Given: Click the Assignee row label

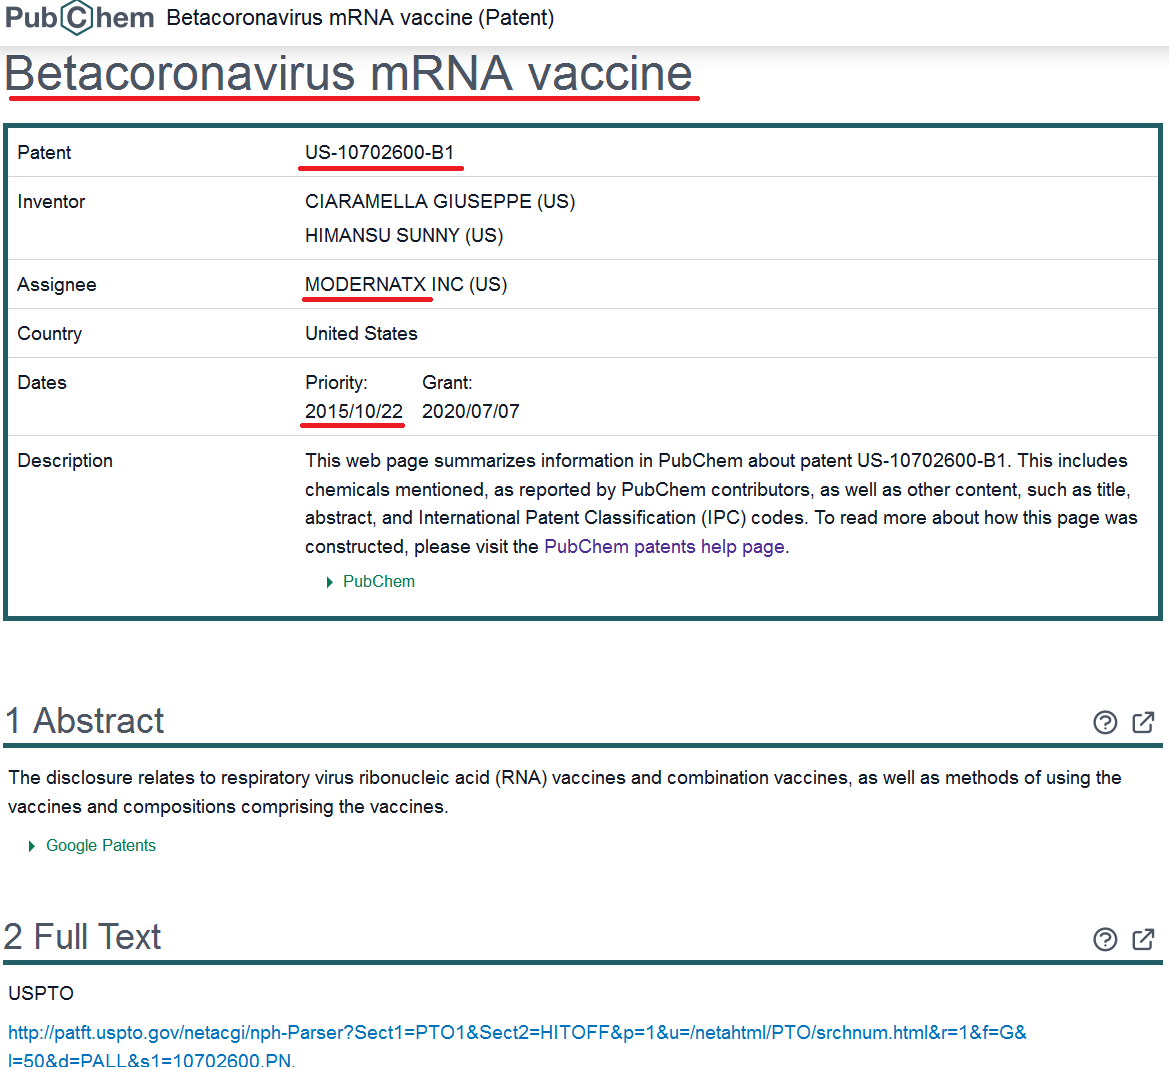Looking at the screenshot, I should point(57,285).
